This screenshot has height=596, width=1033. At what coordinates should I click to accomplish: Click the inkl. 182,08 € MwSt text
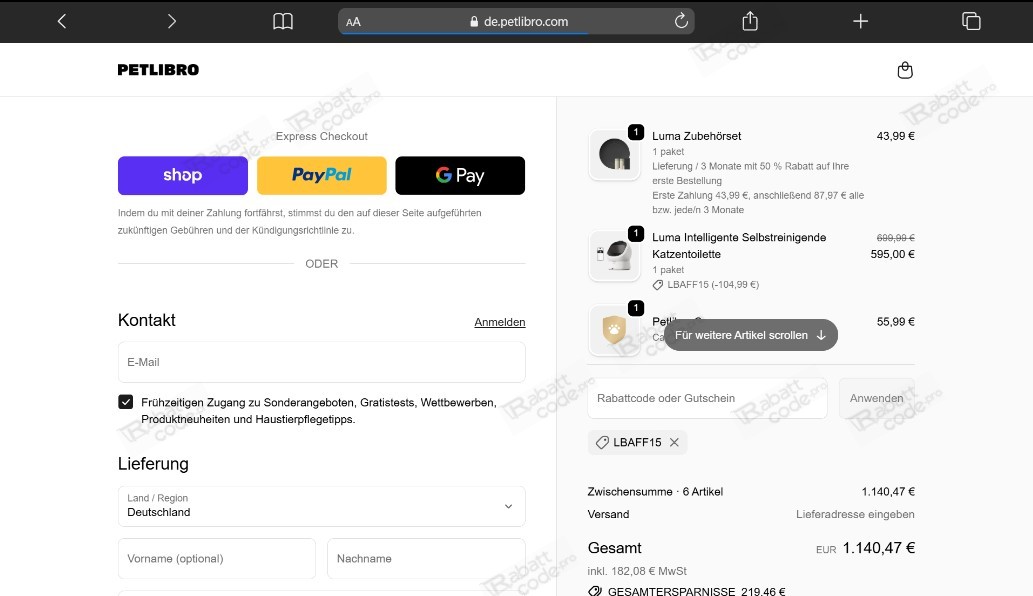point(637,571)
